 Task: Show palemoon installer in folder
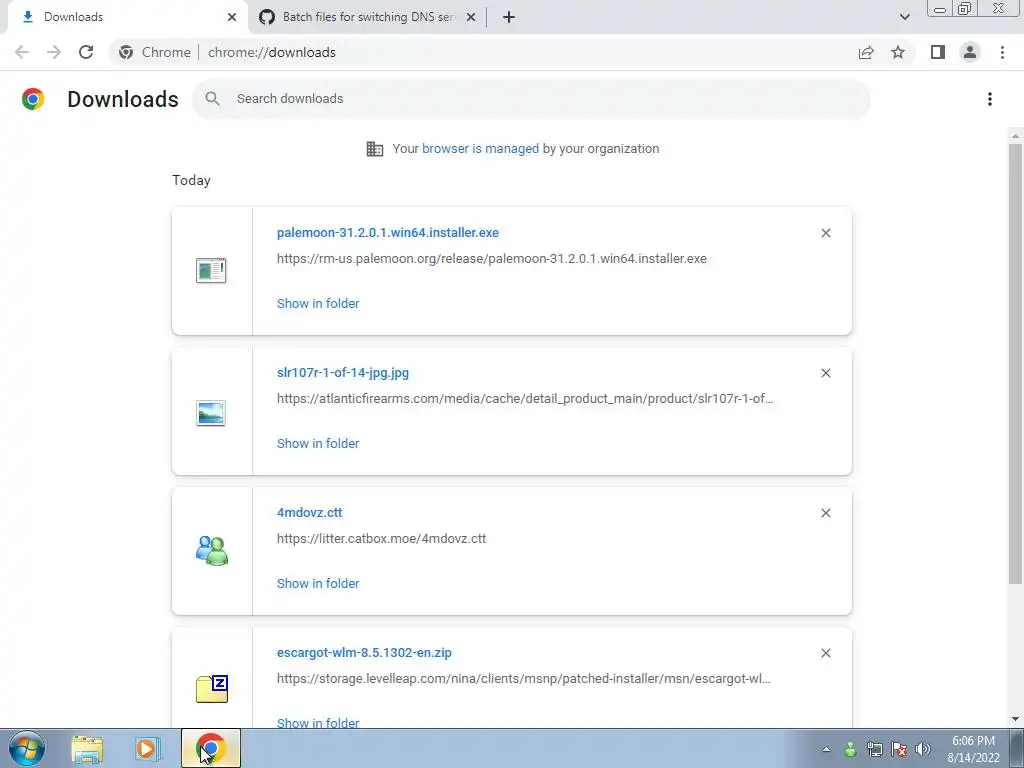(x=318, y=303)
